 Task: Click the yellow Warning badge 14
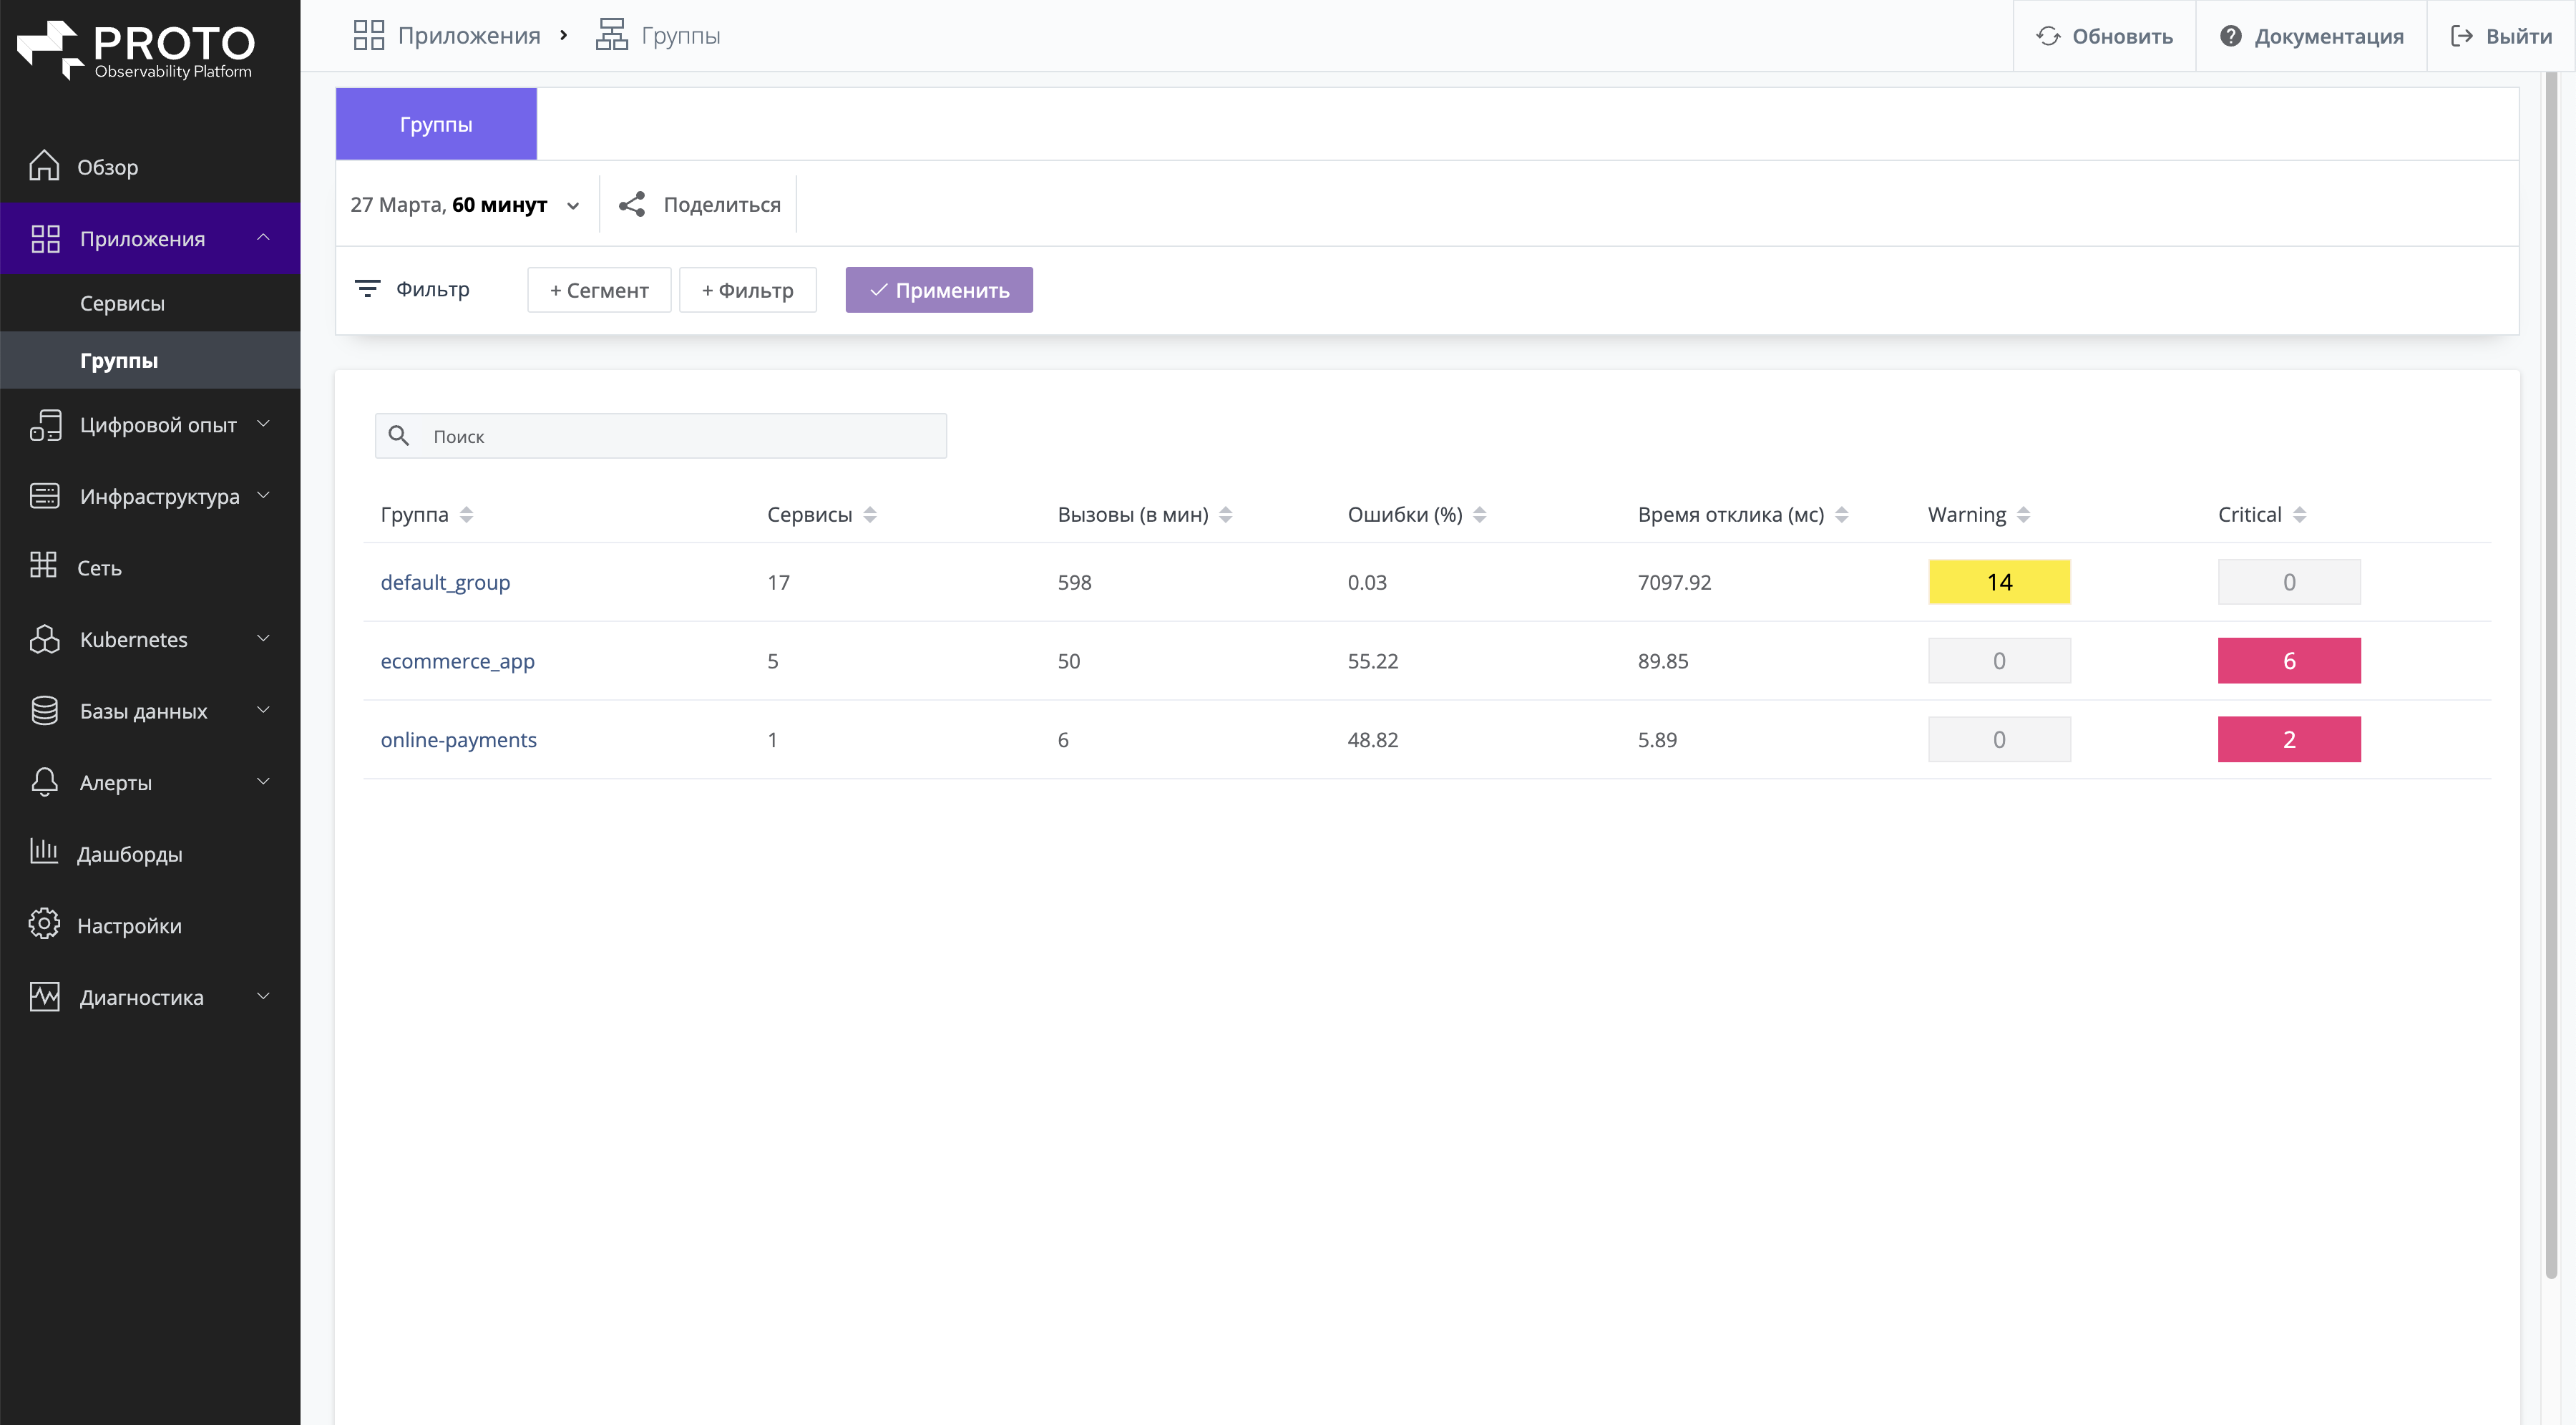(1999, 582)
